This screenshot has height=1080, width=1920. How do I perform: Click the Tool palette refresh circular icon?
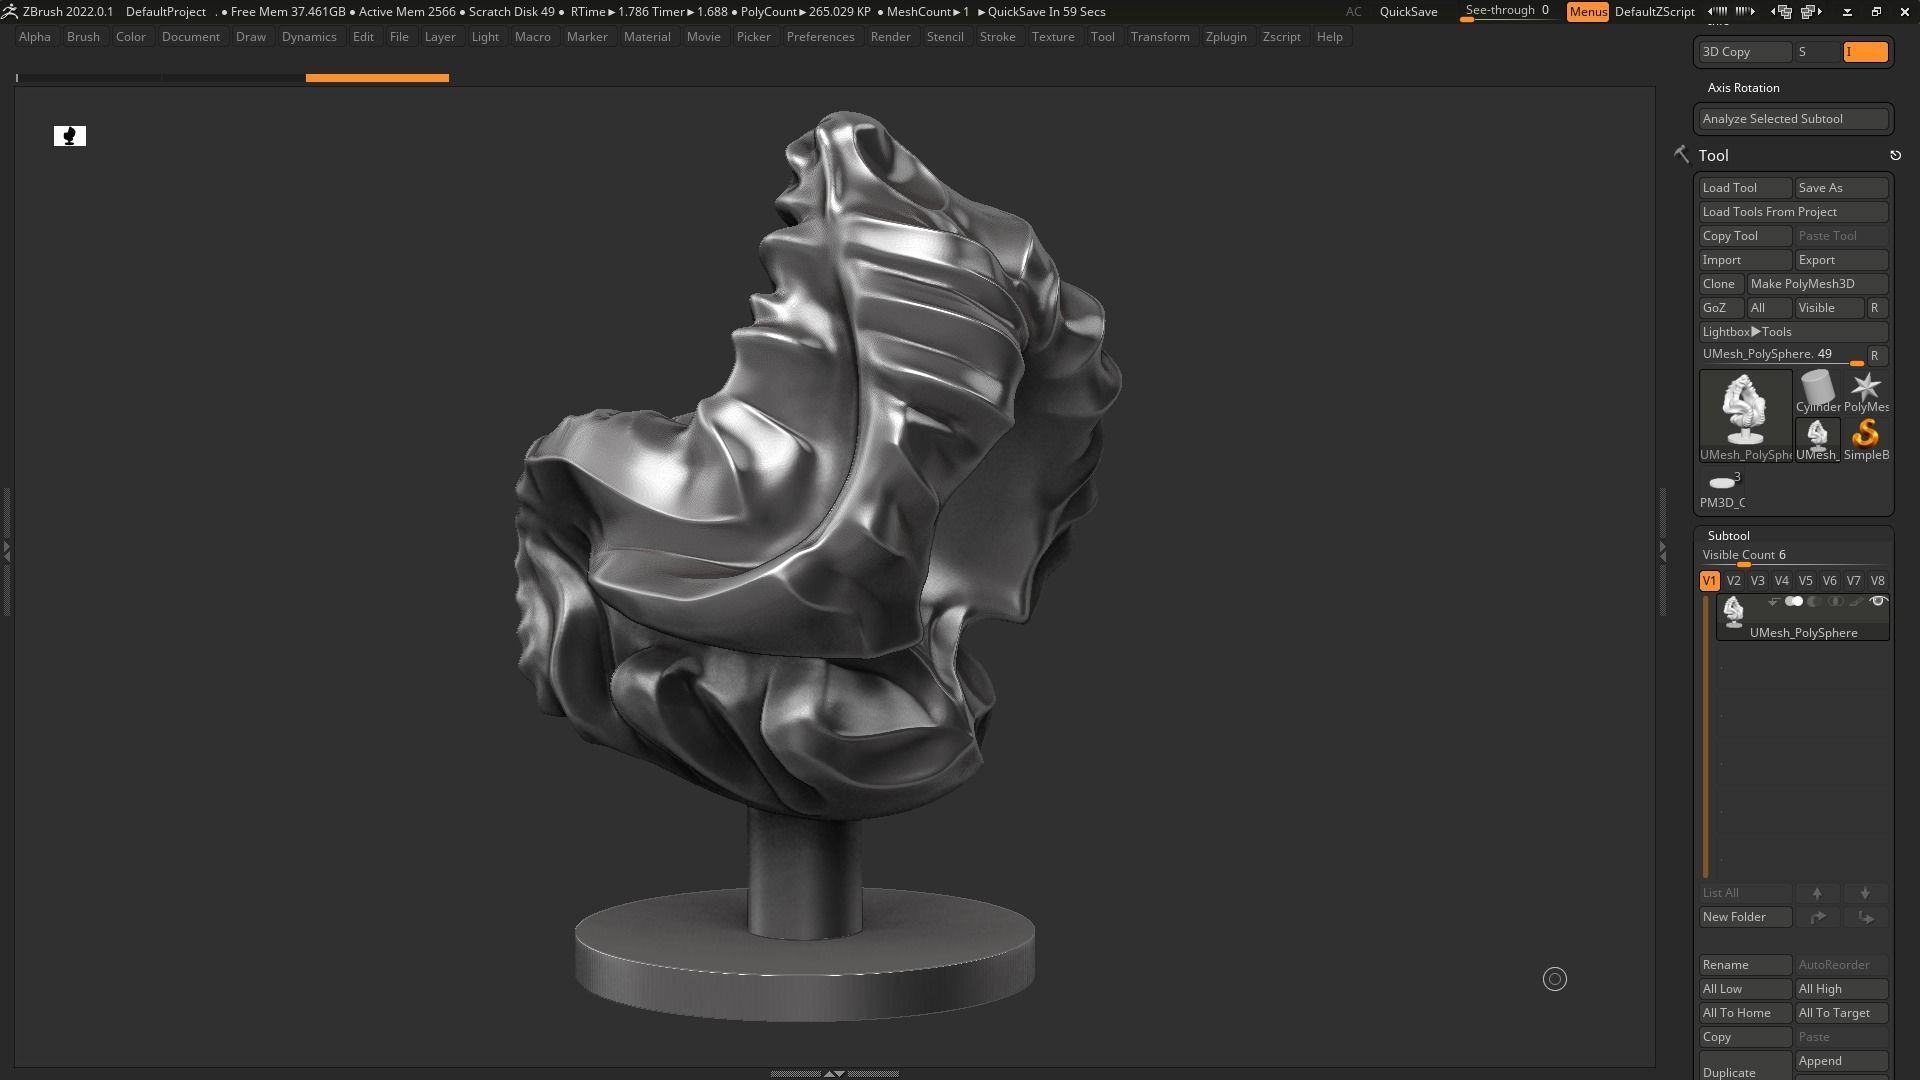[1895, 155]
